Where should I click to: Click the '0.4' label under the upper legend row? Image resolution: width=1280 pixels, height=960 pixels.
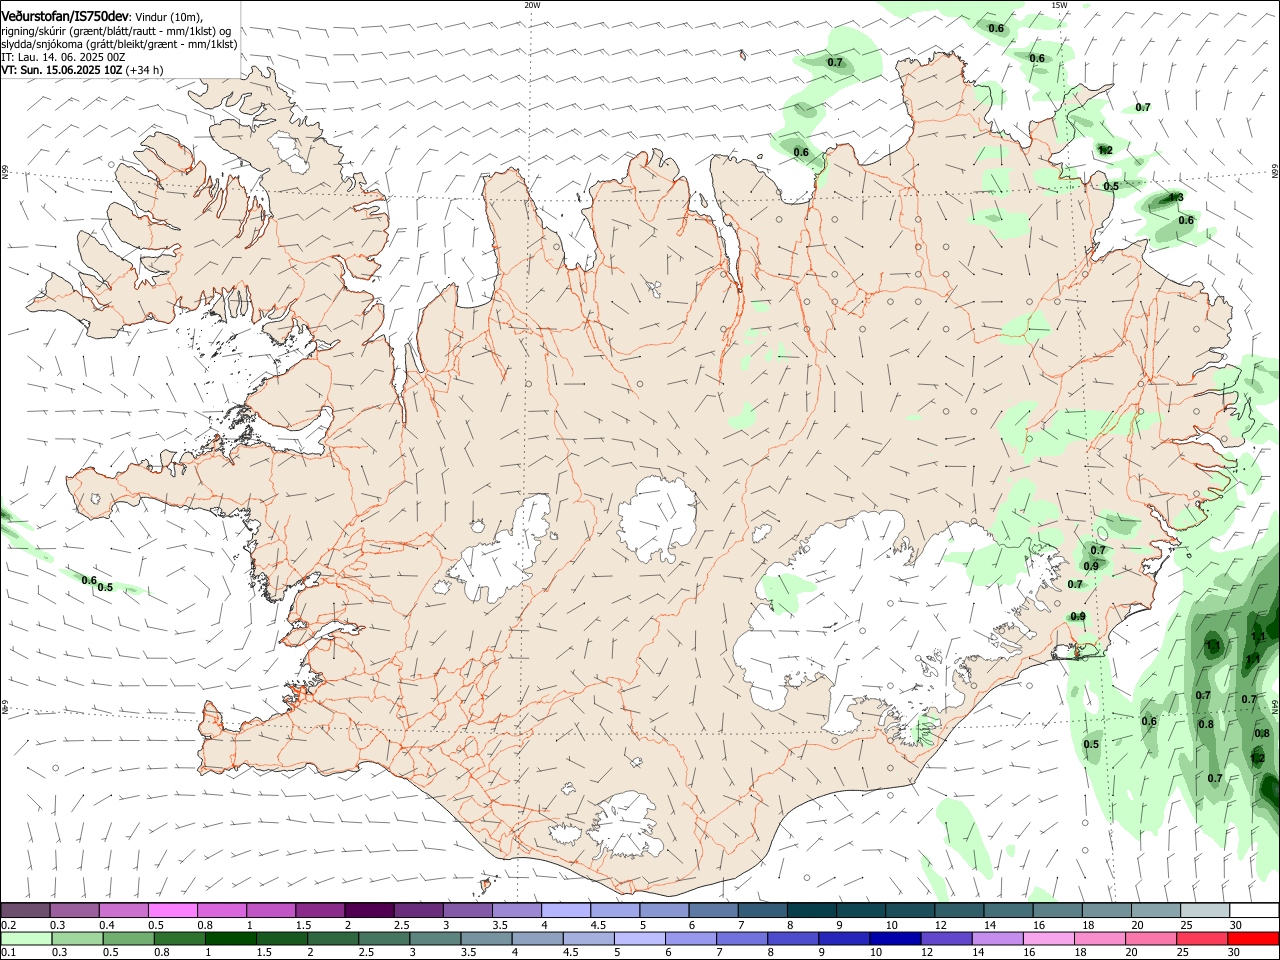(x=107, y=925)
